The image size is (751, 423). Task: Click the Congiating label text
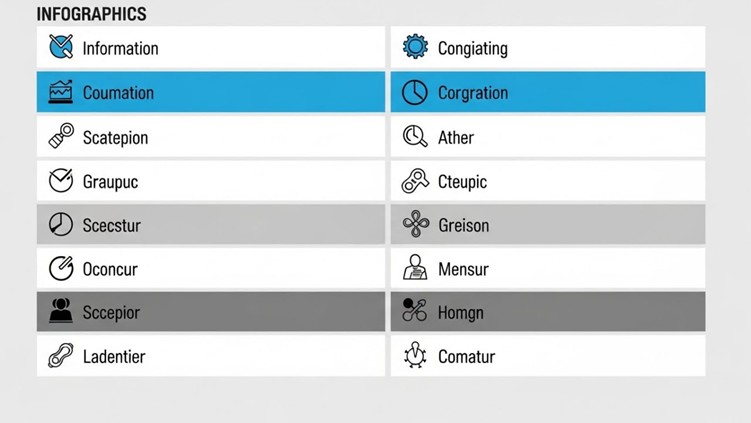473,48
